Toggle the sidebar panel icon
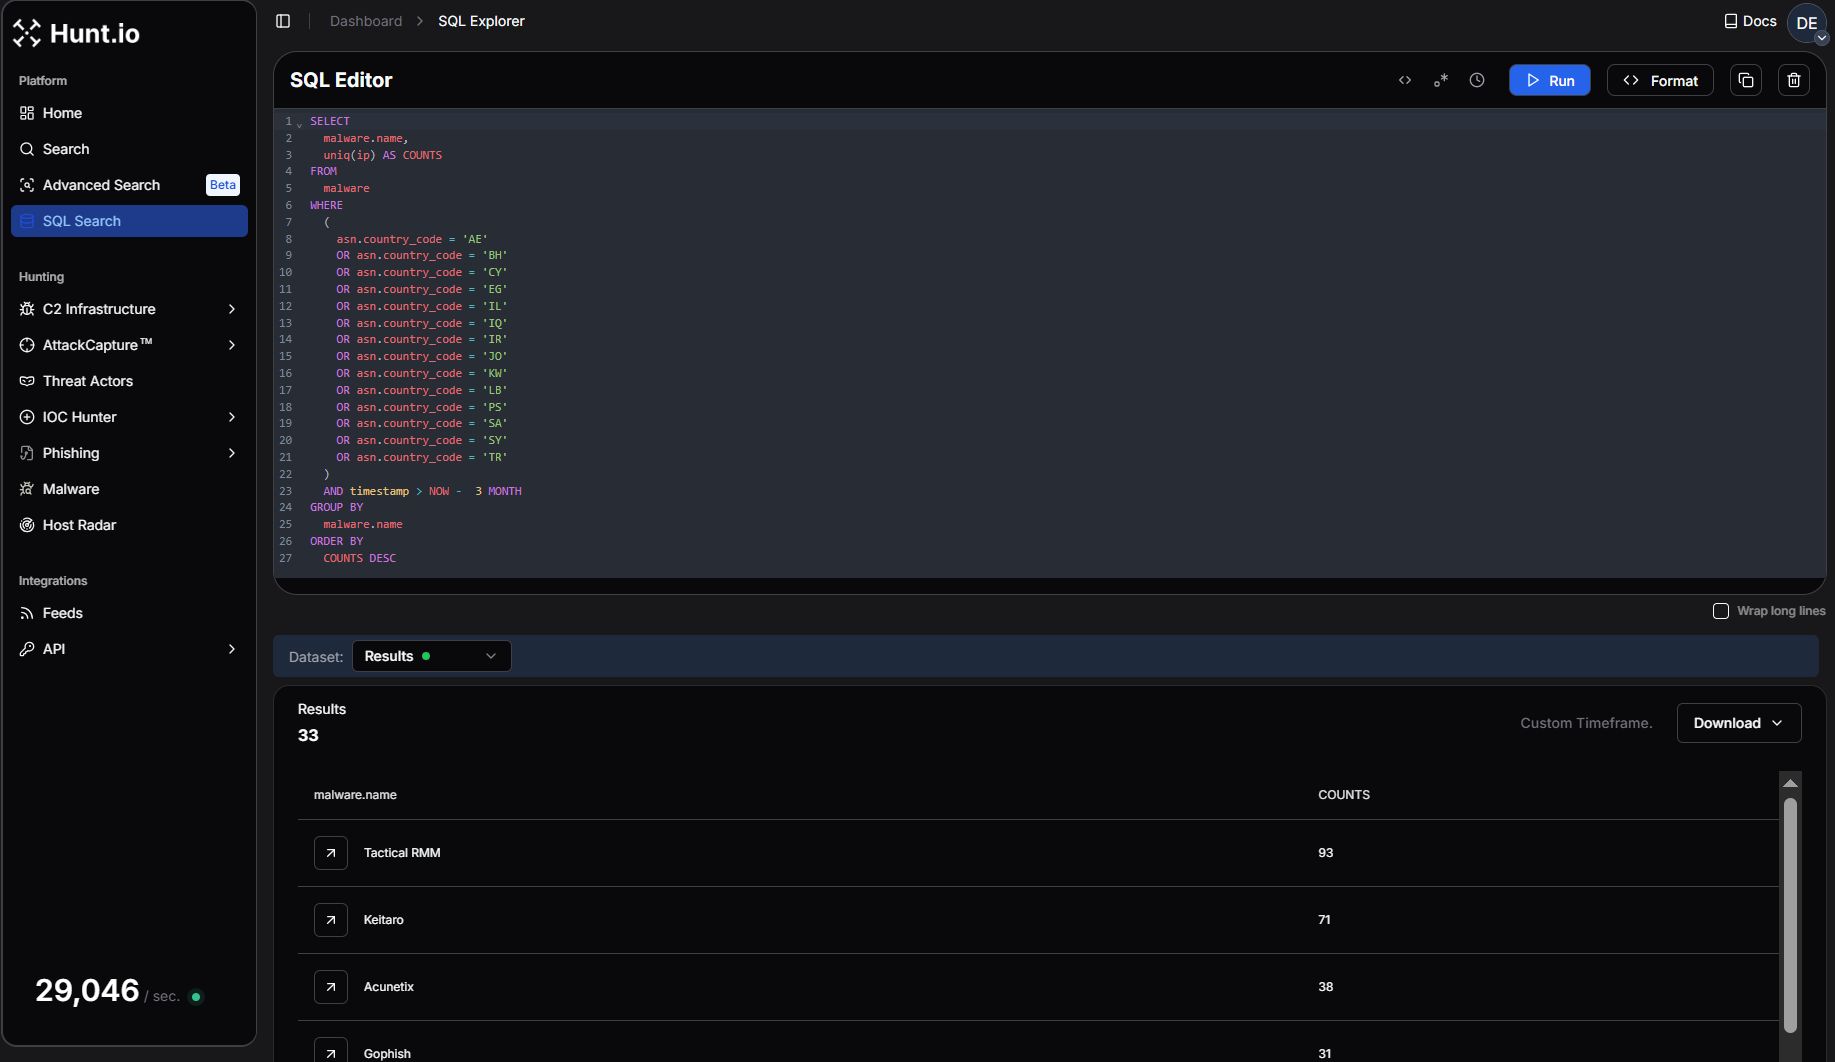The width and height of the screenshot is (1835, 1062). [283, 21]
